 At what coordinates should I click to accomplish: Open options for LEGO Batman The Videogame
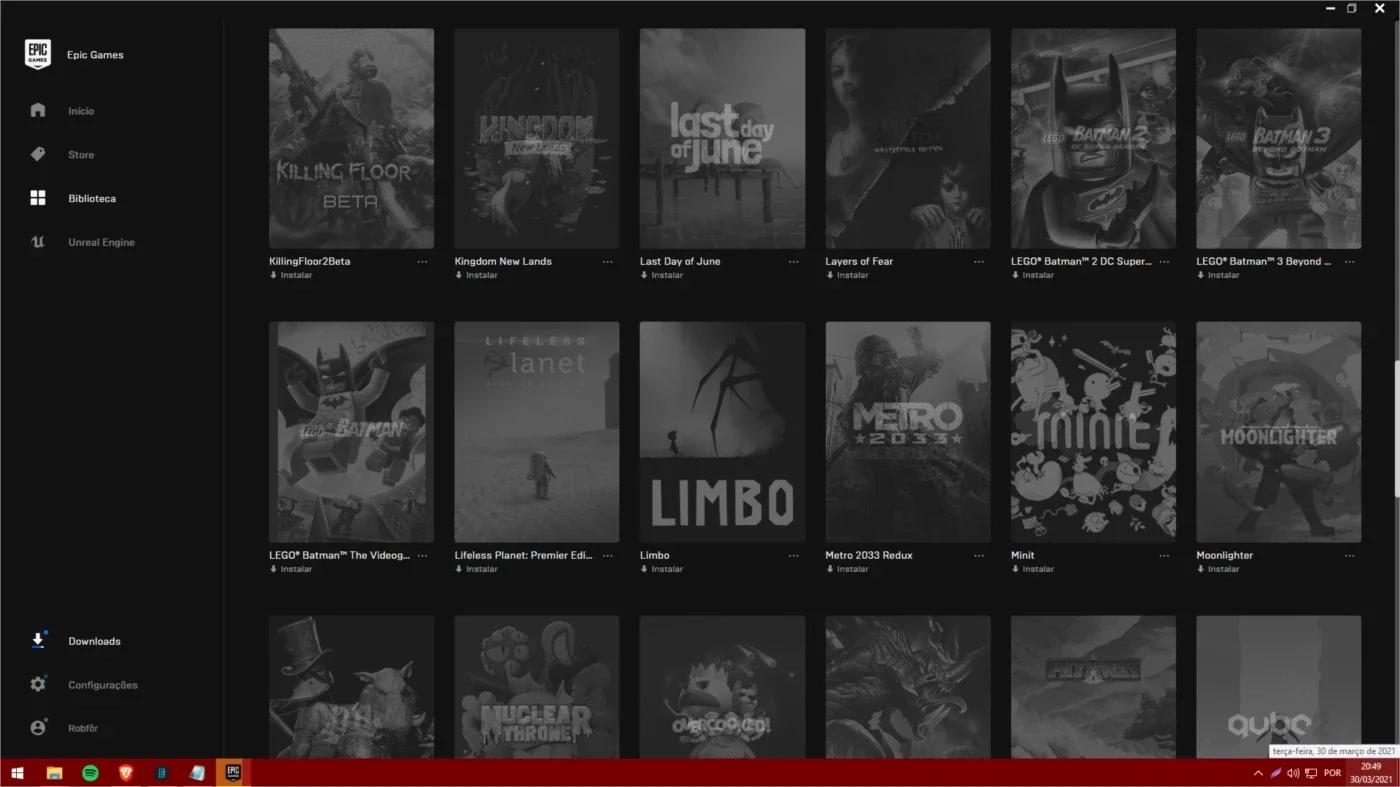pyautogui.click(x=422, y=556)
